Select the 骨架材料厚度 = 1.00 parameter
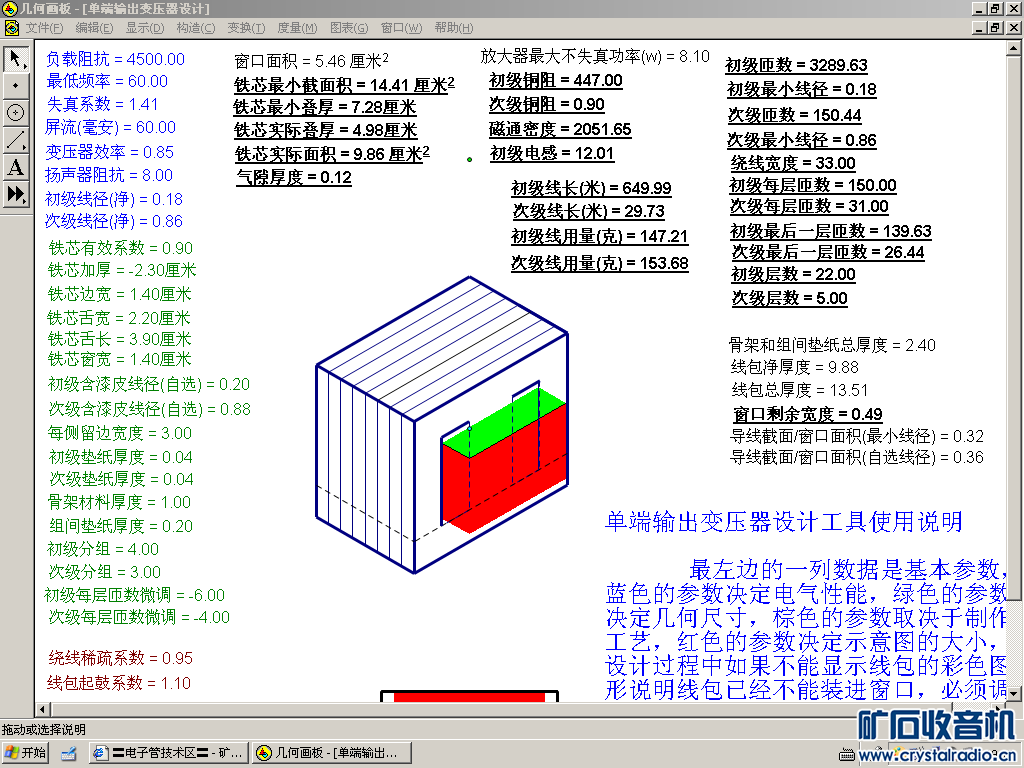The width and height of the screenshot is (1024, 768). (x=119, y=502)
